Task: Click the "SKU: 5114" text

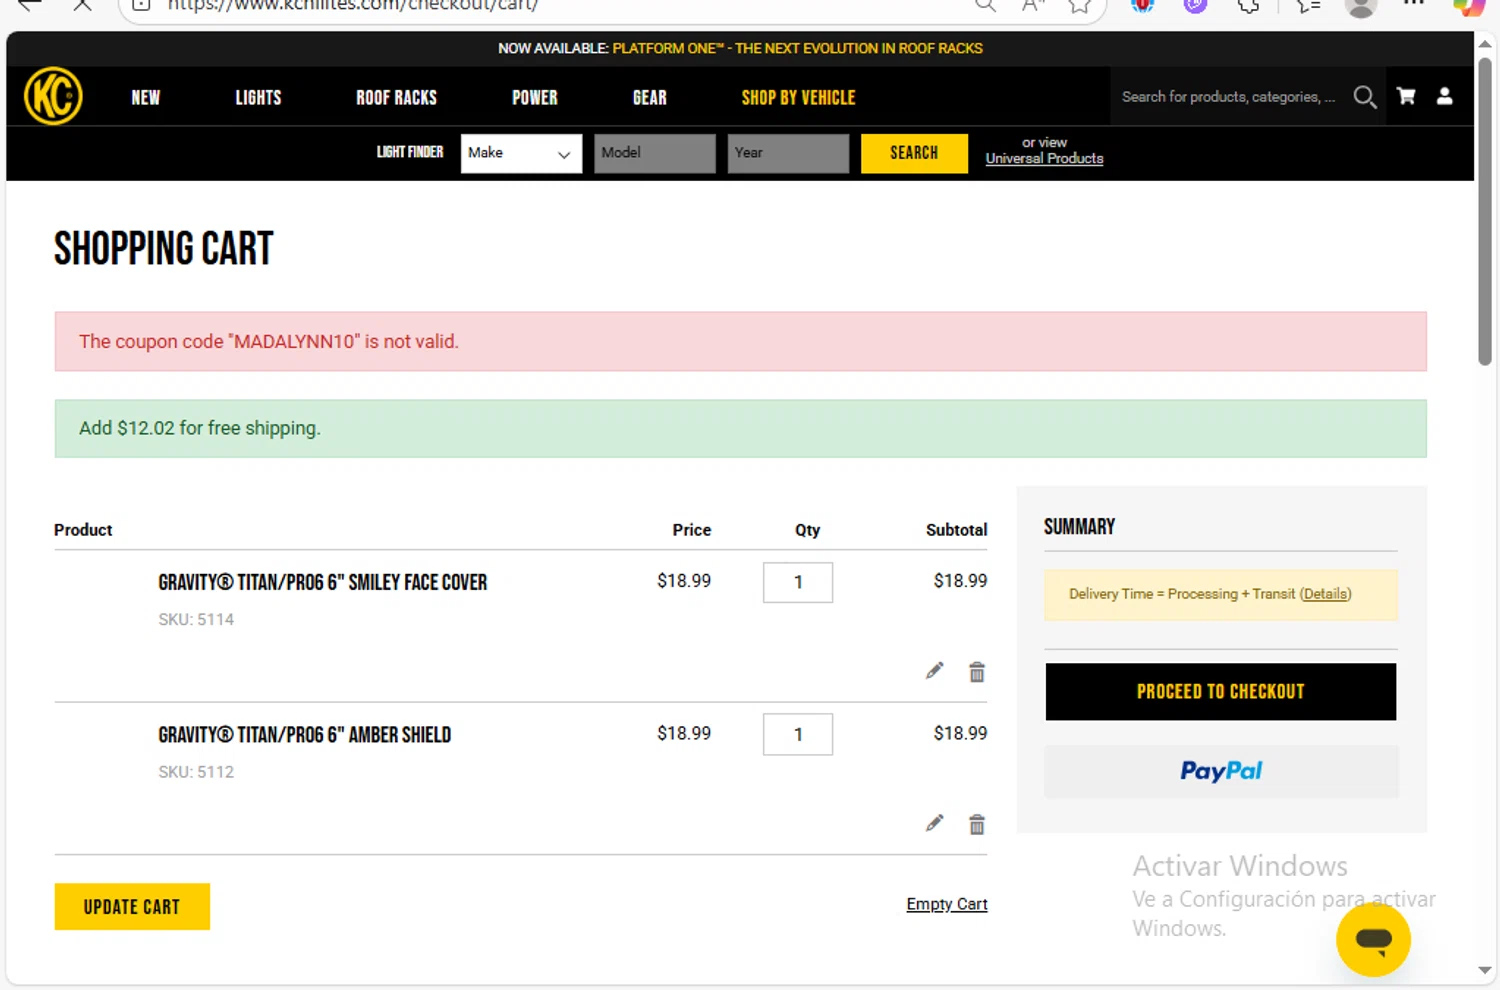Action: (x=196, y=620)
